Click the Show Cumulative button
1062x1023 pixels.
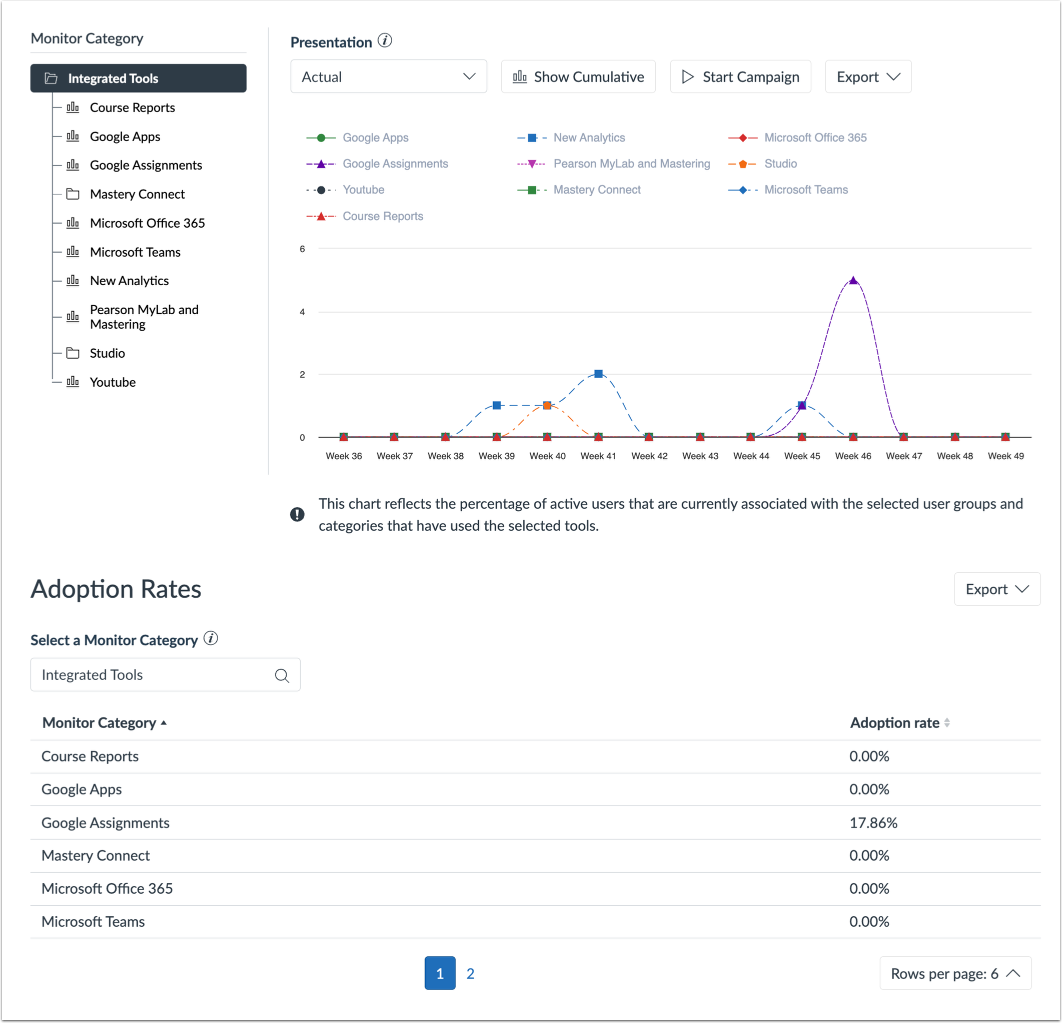click(578, 76)
